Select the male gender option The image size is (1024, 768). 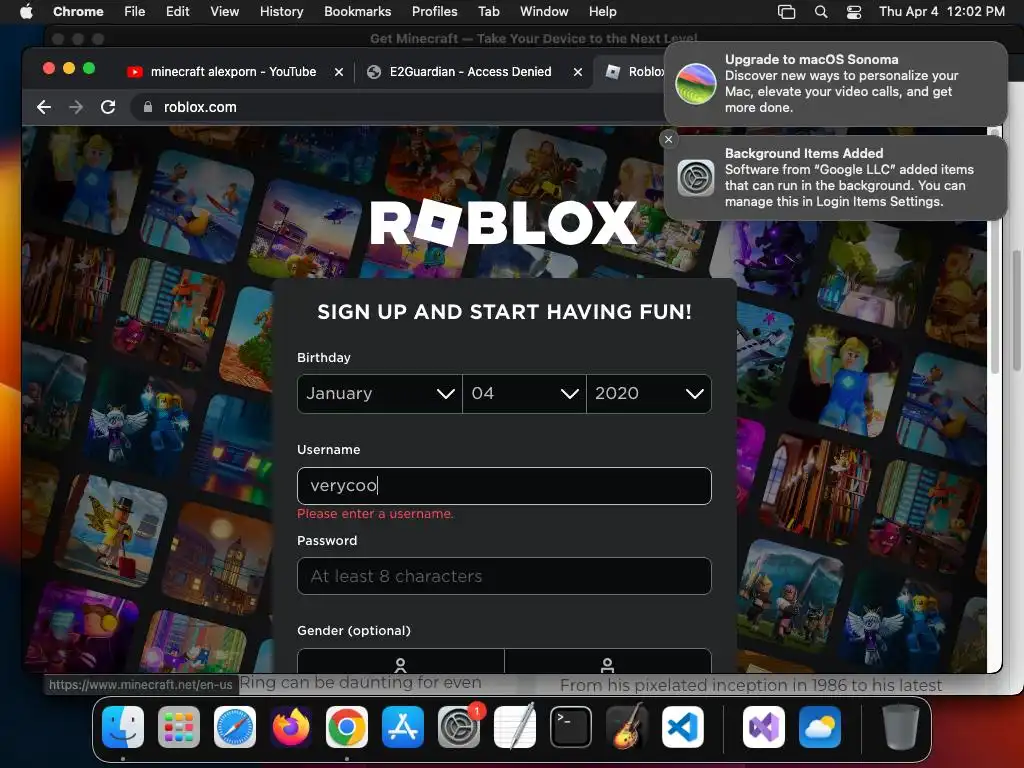pyautogui.click(x=608, y=661)
